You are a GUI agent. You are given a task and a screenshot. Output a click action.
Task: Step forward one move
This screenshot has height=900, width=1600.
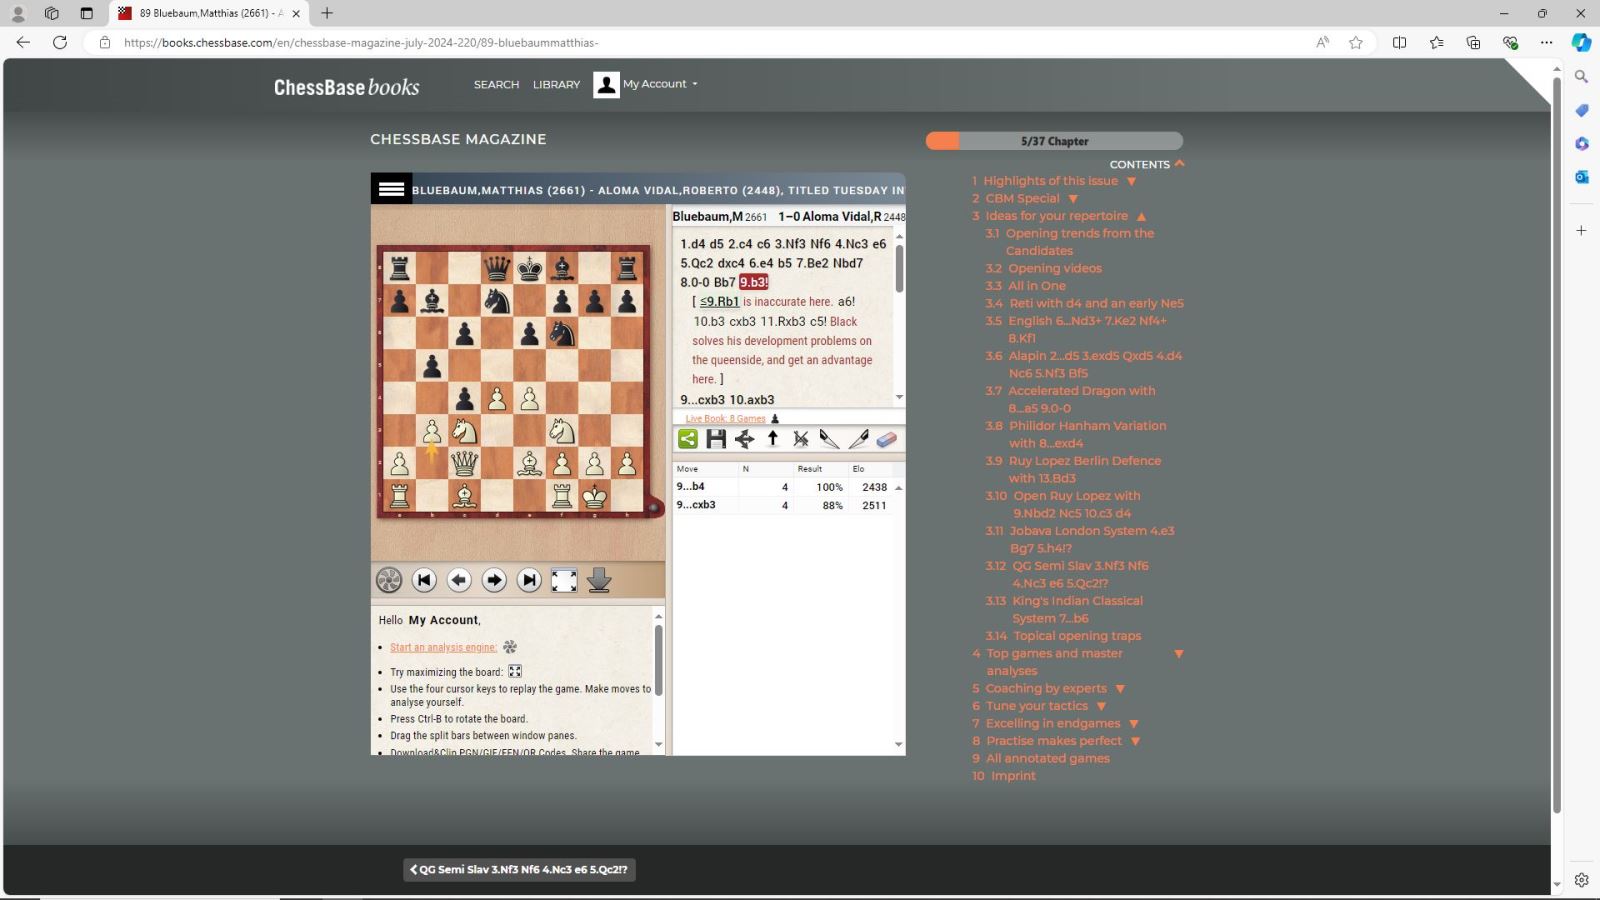point(494,580)
